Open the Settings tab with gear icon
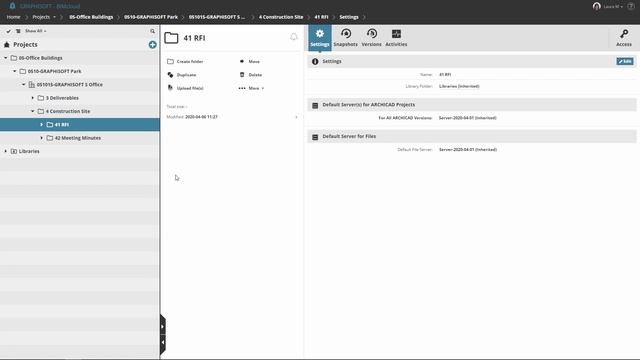The width and height of the screenshot is (640, 360). tap(320, 38)
